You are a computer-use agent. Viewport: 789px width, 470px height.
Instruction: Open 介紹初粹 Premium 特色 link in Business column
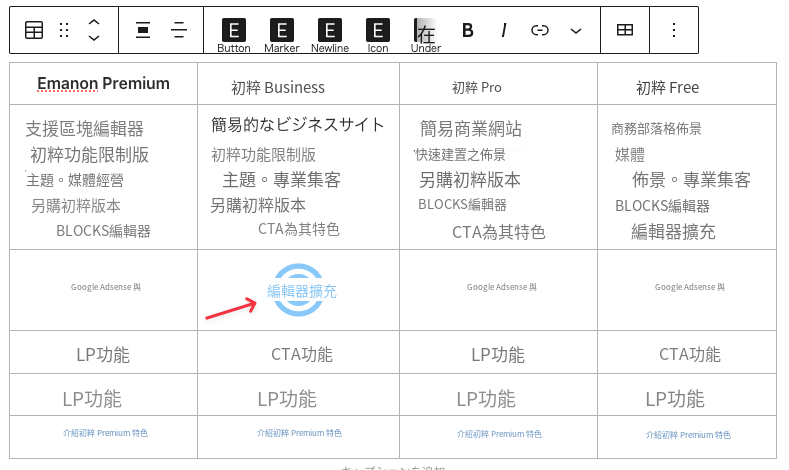pyautogui.click(x=299, y=433)
